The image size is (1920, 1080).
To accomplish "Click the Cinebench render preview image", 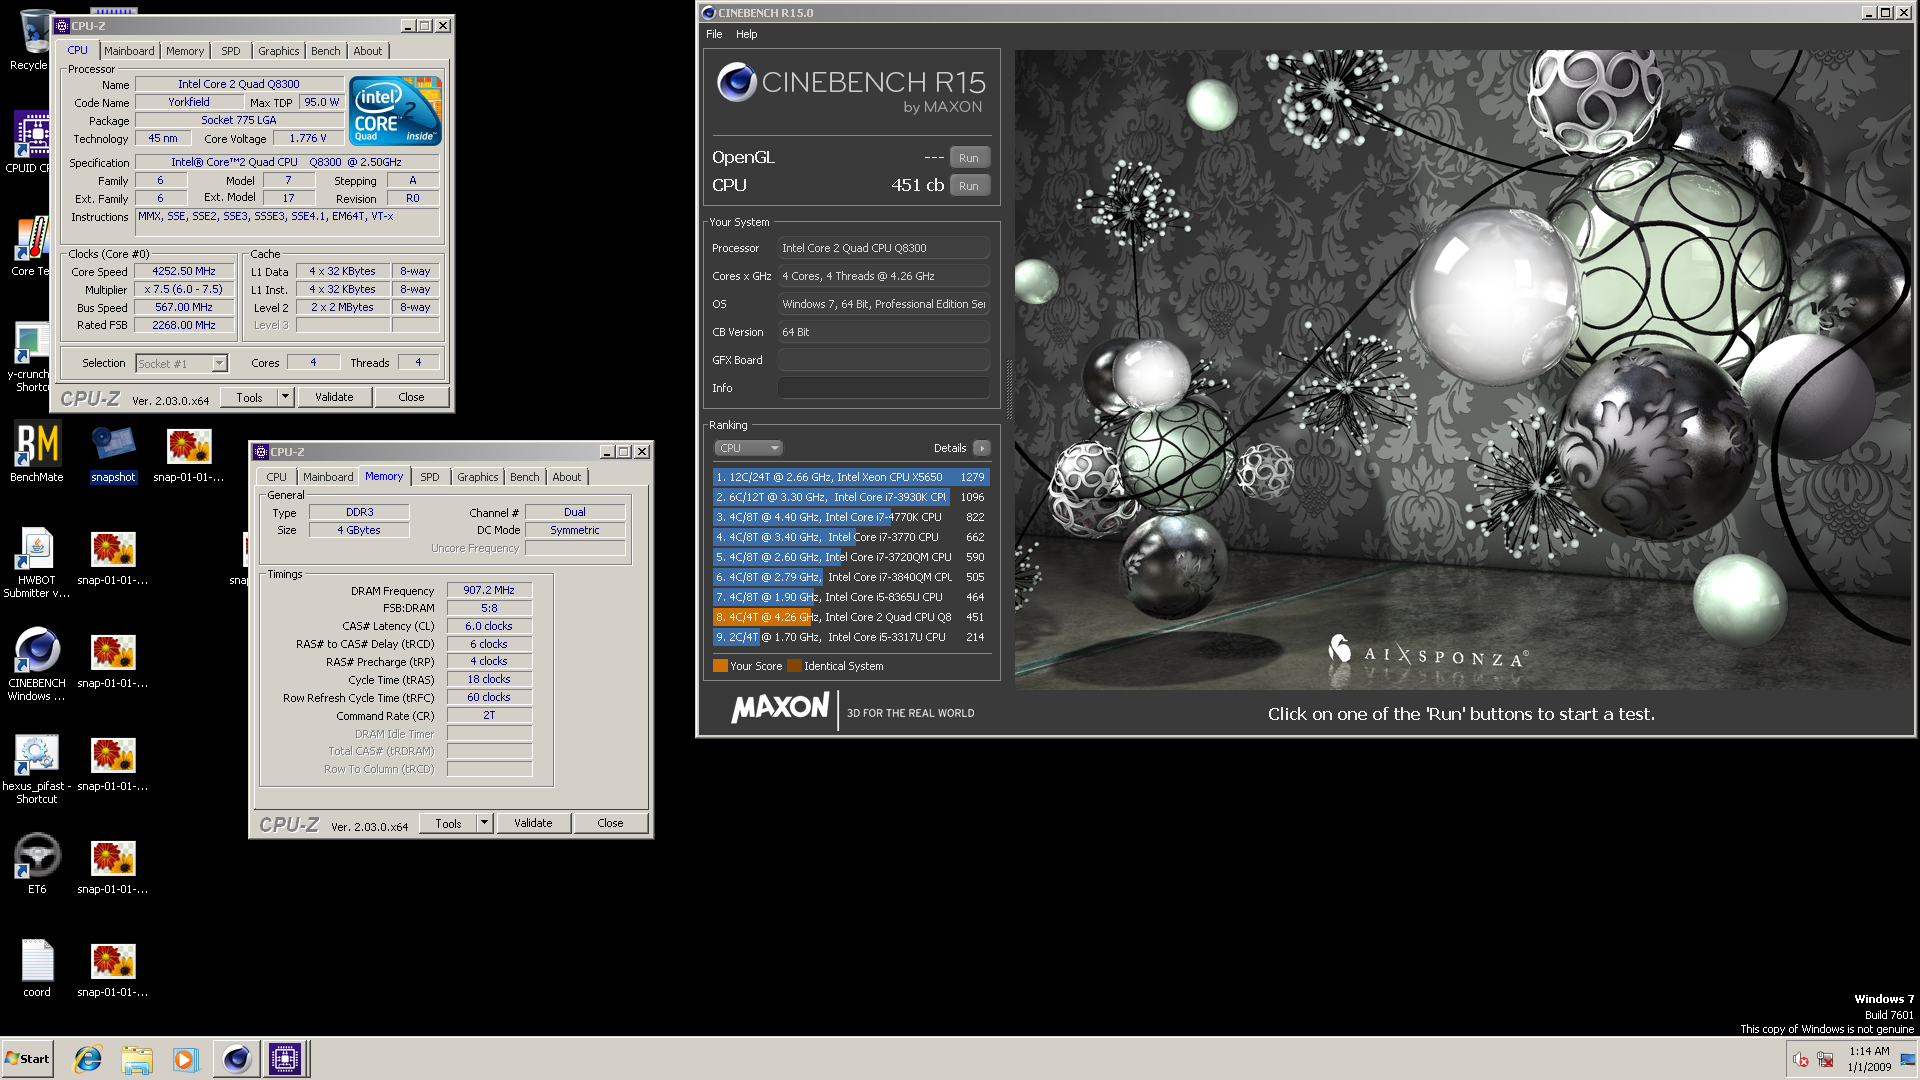I will [x=1464, y=370].
